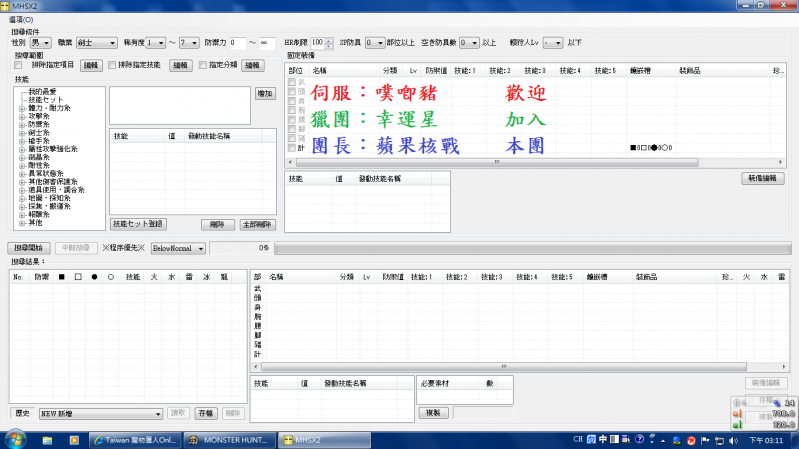799x449 pixels.
Task: Expand the 劍士系 skill tree node
Action: coord(22,133)
